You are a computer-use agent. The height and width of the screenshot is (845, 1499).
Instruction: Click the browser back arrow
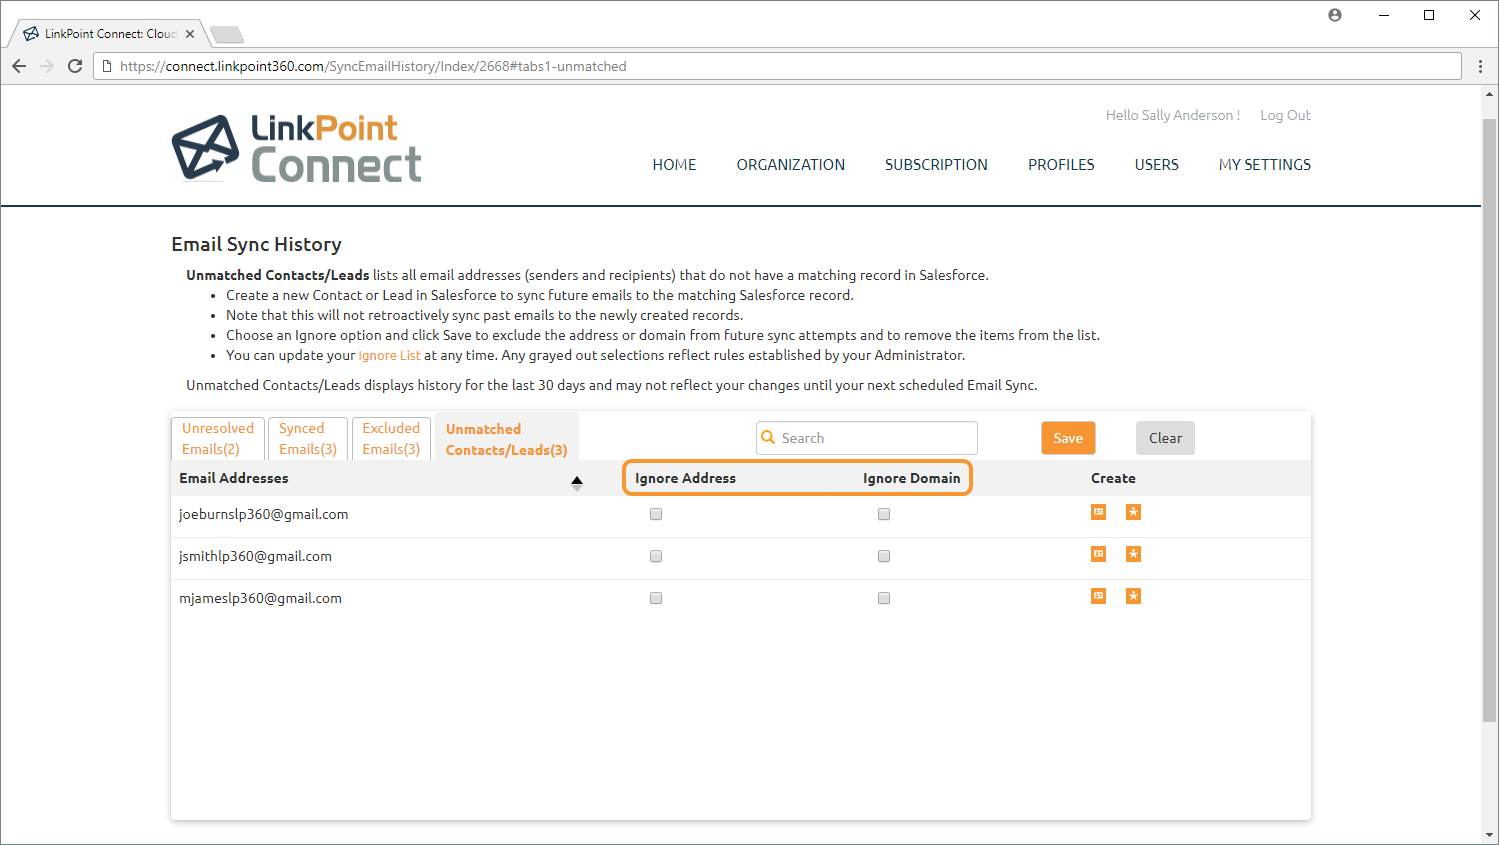click(x=19, y=66)
